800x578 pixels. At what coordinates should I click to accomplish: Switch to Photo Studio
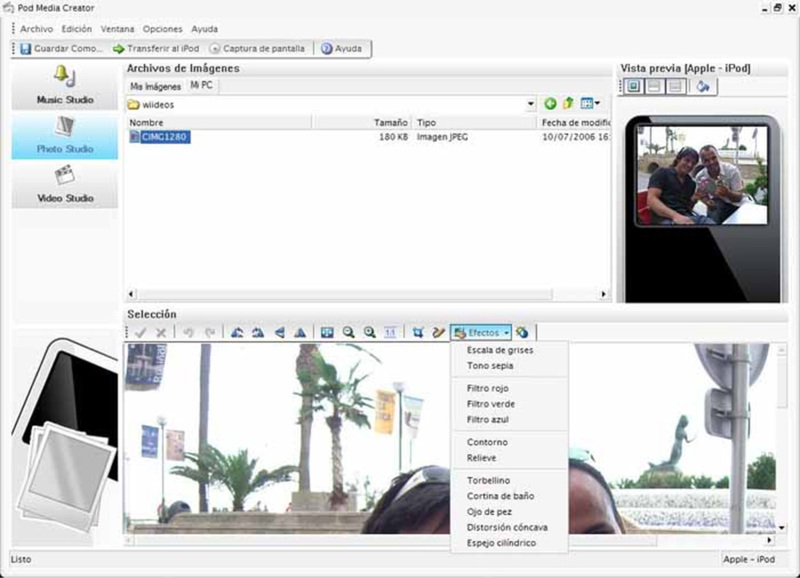tap(65, 136)
